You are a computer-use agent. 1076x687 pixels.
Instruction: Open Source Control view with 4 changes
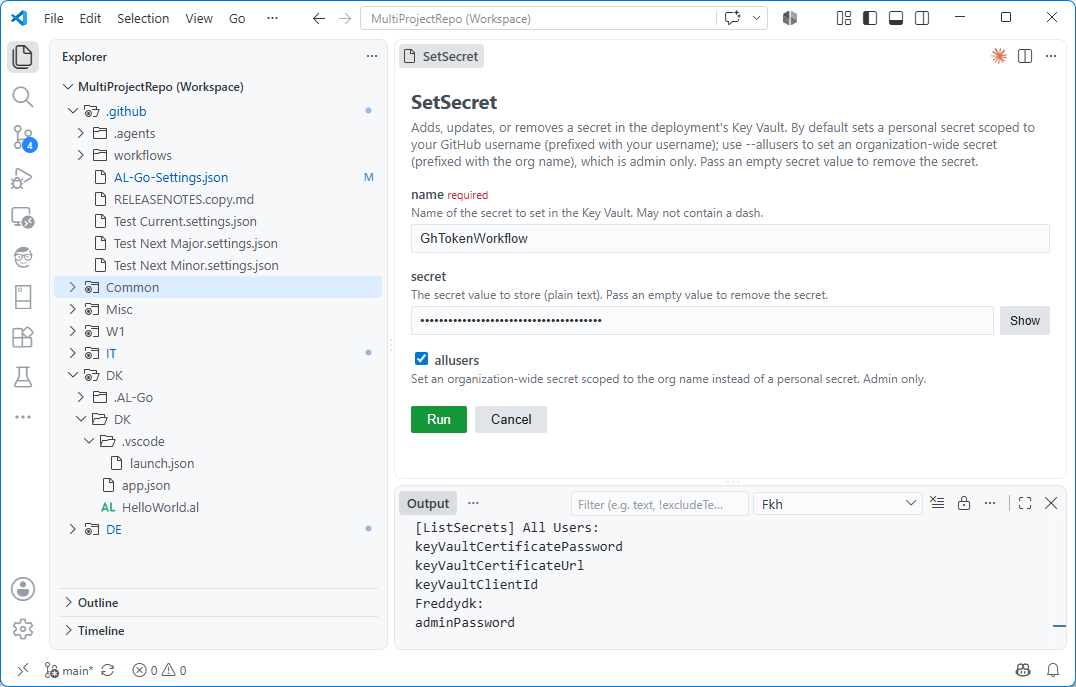(x=23, y=138)
